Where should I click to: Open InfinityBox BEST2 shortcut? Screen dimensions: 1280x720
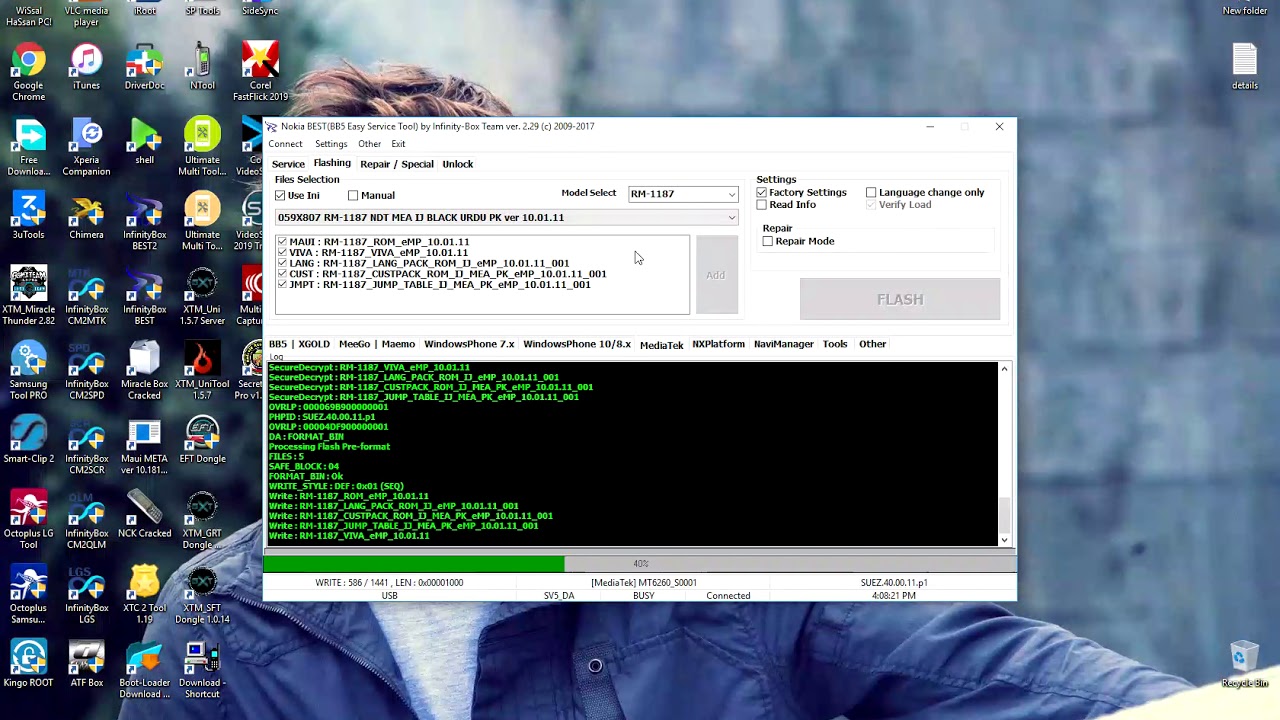[x=144, y=222]
